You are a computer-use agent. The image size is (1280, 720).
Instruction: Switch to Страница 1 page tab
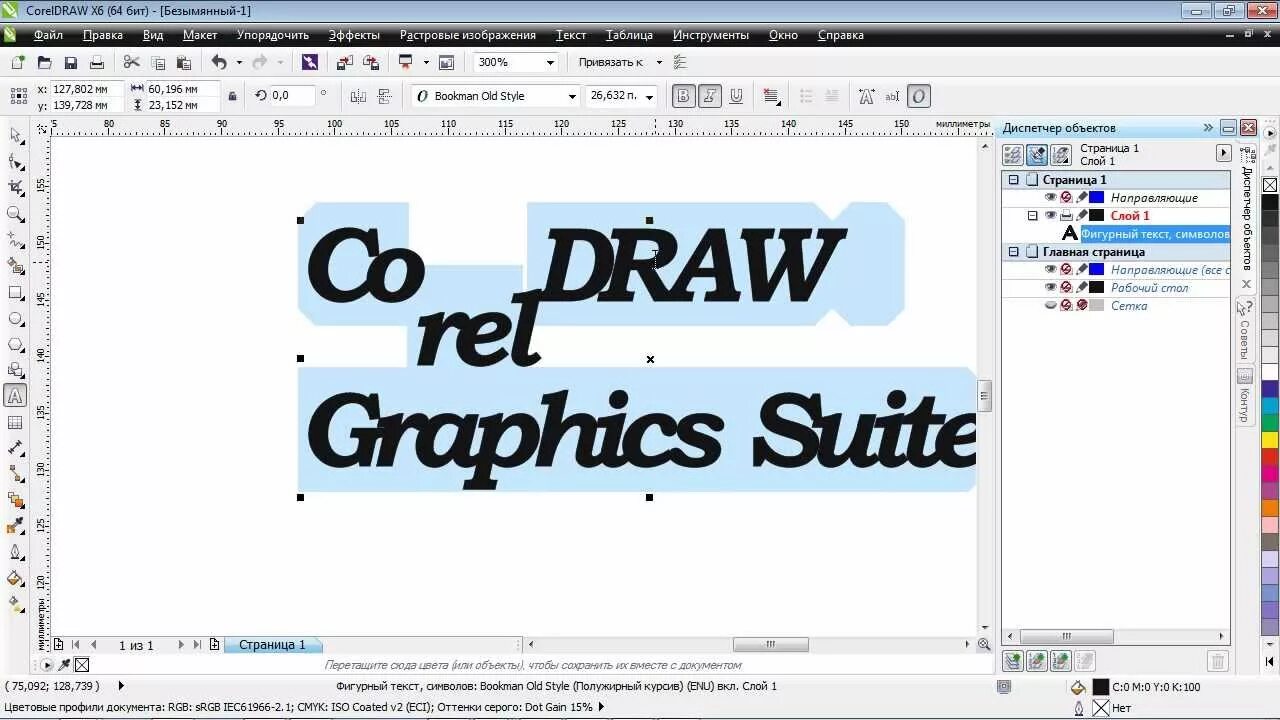272,645
